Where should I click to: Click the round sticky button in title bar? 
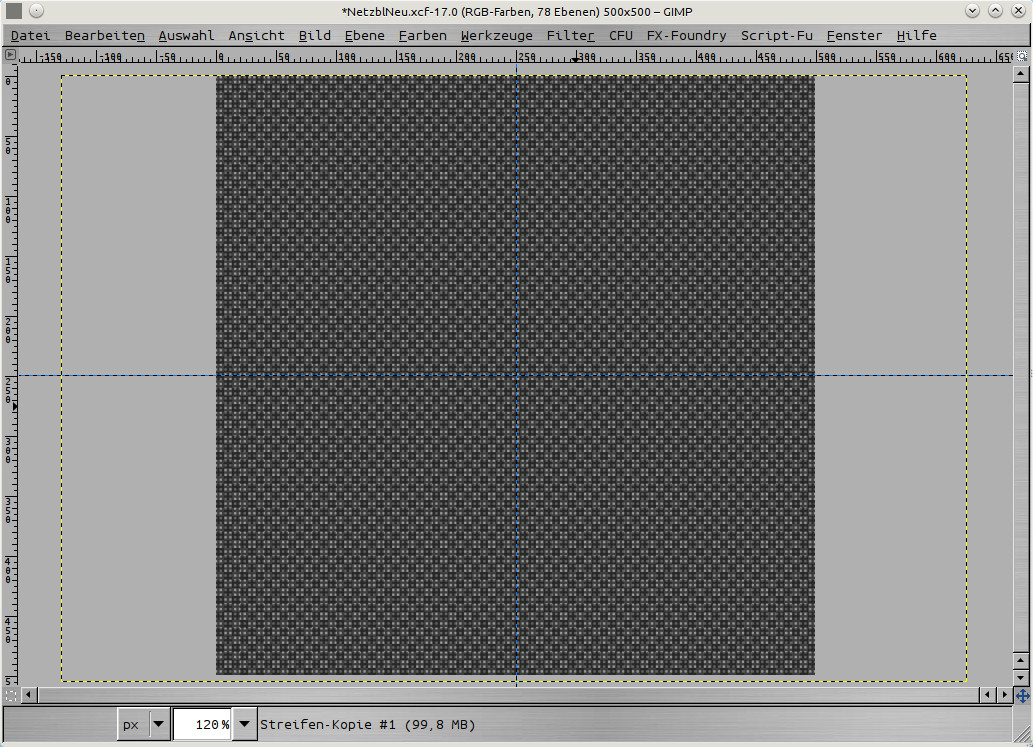[35, 11]
